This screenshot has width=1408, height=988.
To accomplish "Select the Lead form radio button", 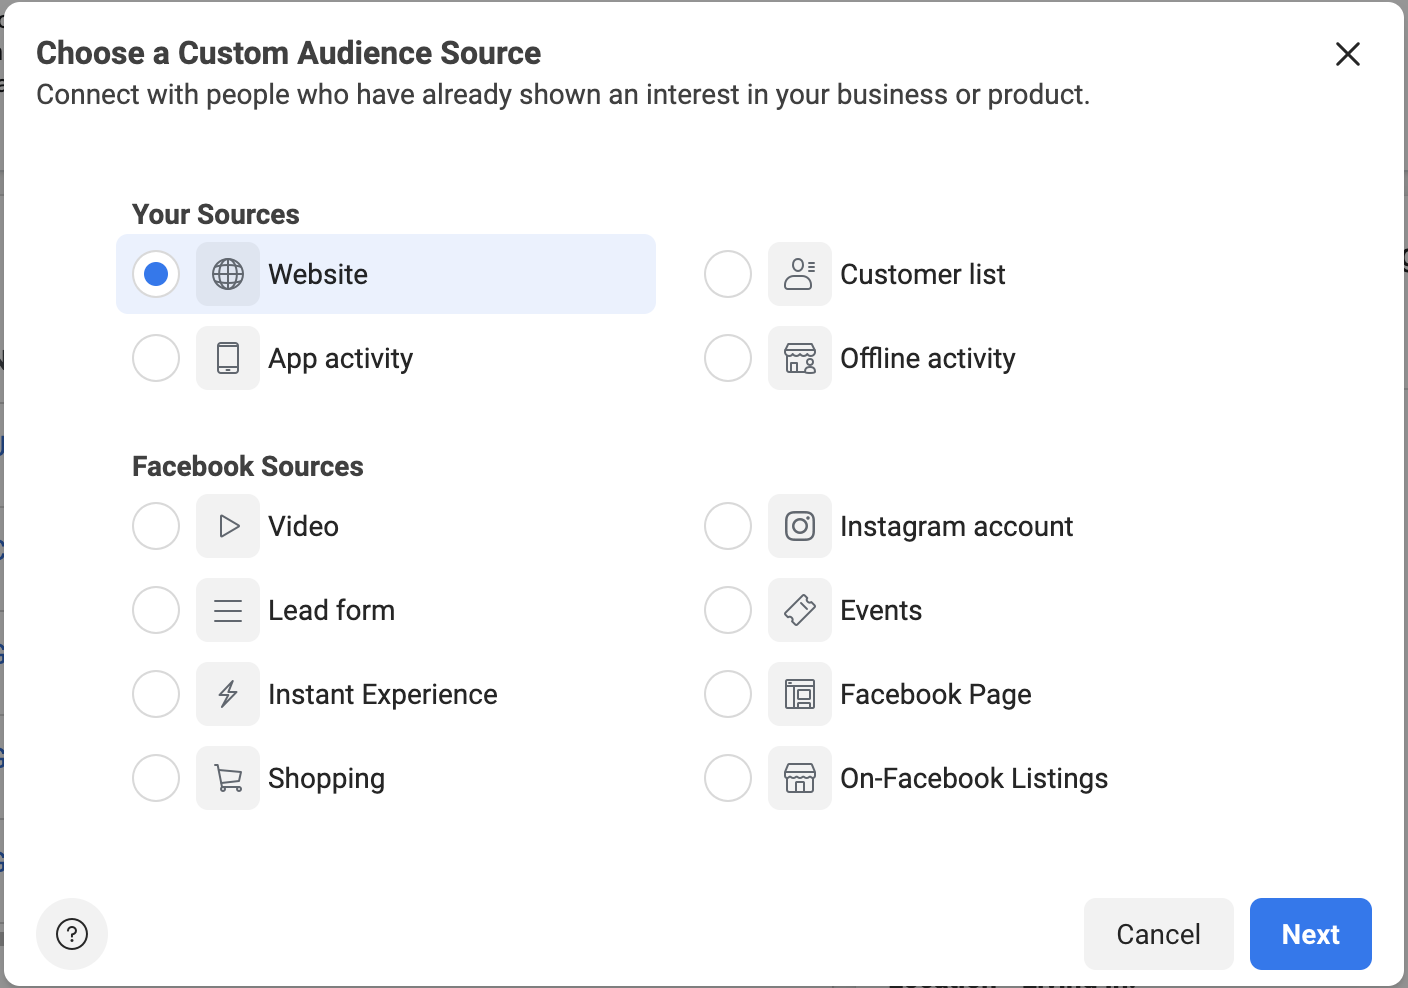I will 156,610.
